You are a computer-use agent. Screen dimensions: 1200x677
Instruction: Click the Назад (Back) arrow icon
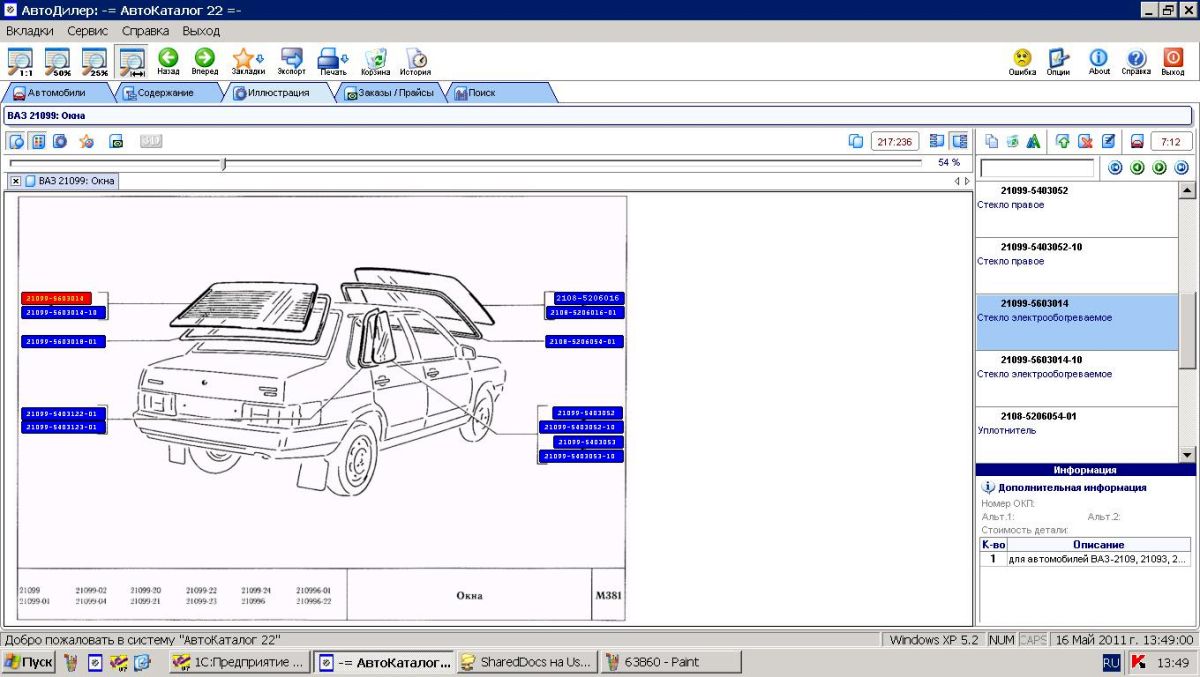(x=168, y=58)
